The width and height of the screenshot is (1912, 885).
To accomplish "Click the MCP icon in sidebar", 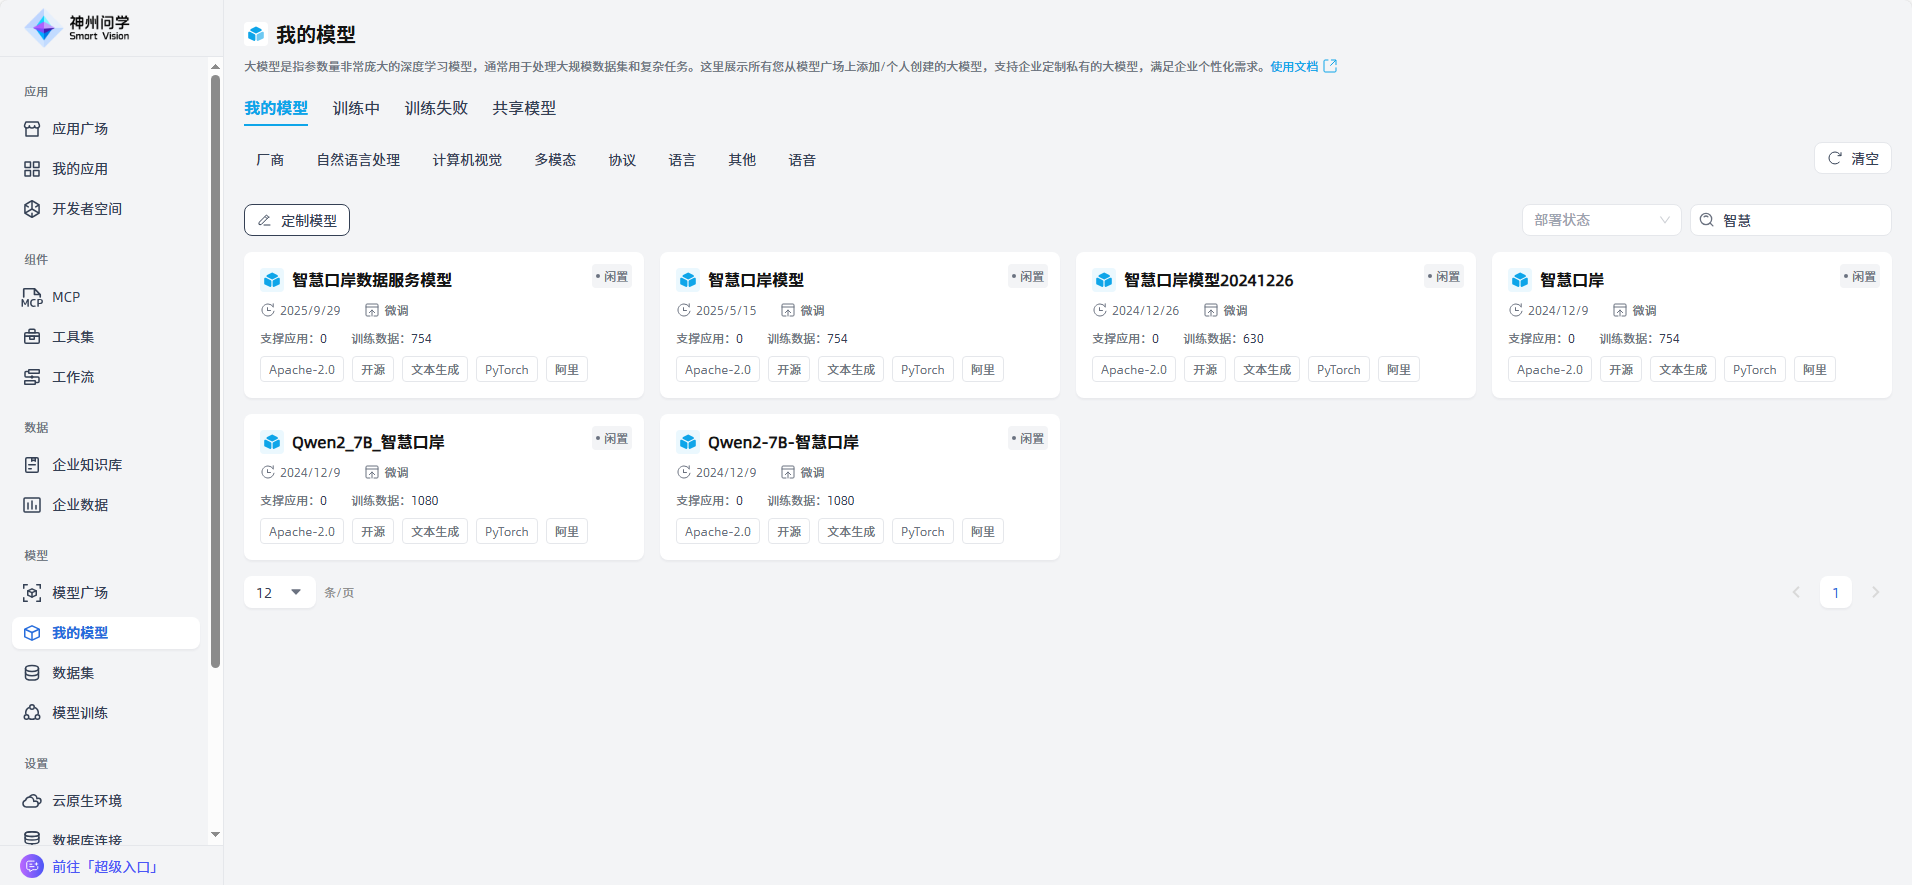I will pyautogui.click(x=32, y=297).
